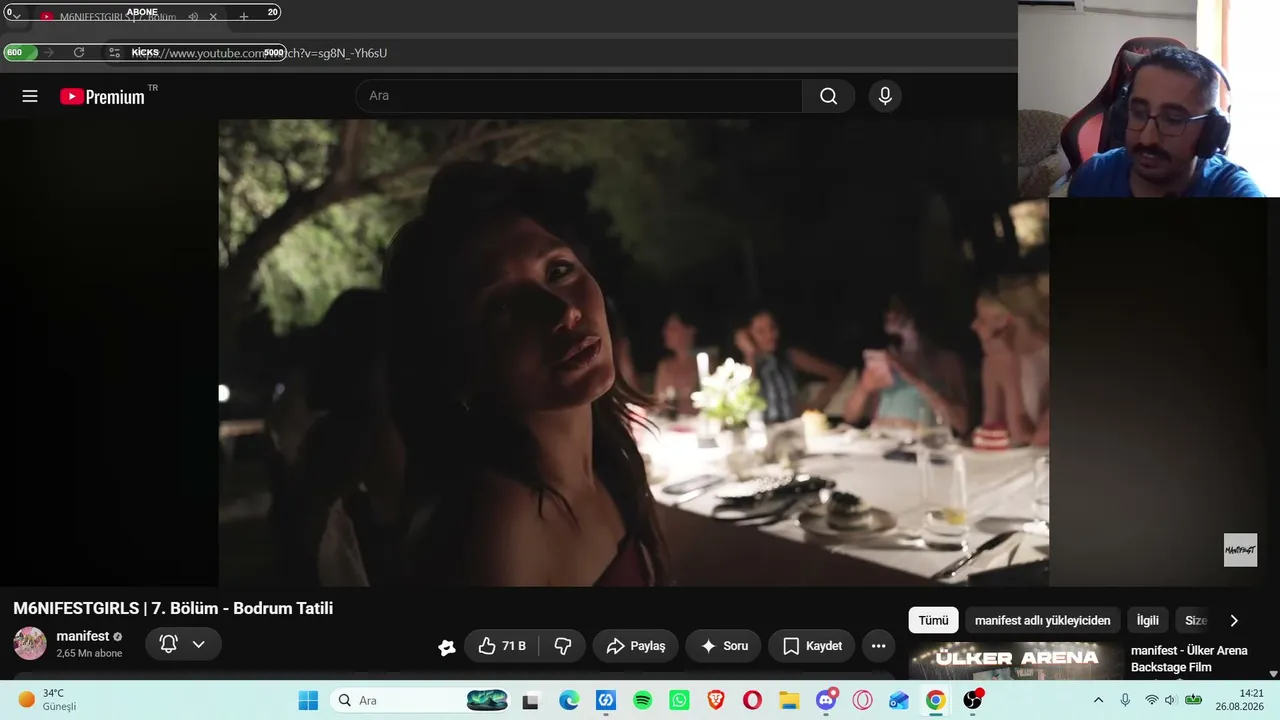This screenshot has width=1280, height=720.
Task: Open Spotify from the taskbar
Action: [x=643, y=700]
